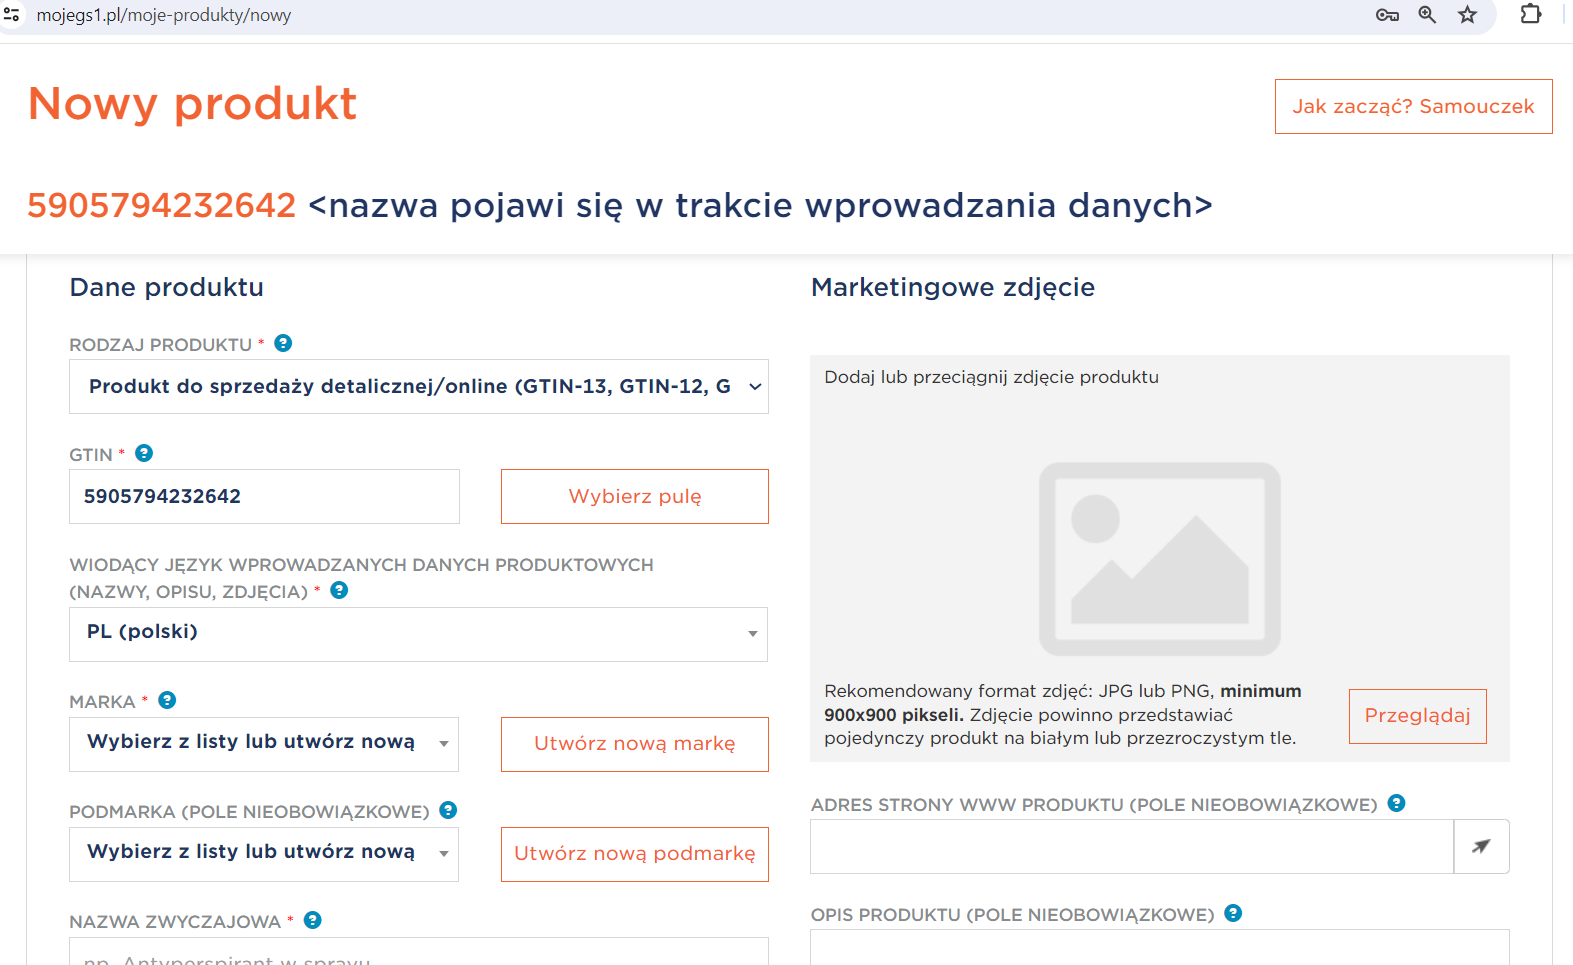Show help for Opis produktu field

coord(1233,913)
